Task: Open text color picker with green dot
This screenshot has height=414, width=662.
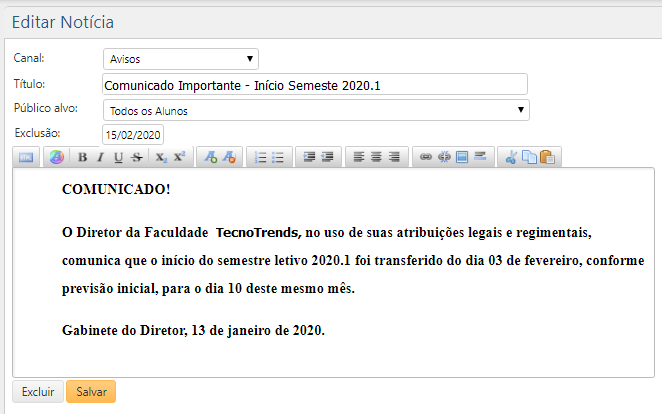Action: click(211, 157)
